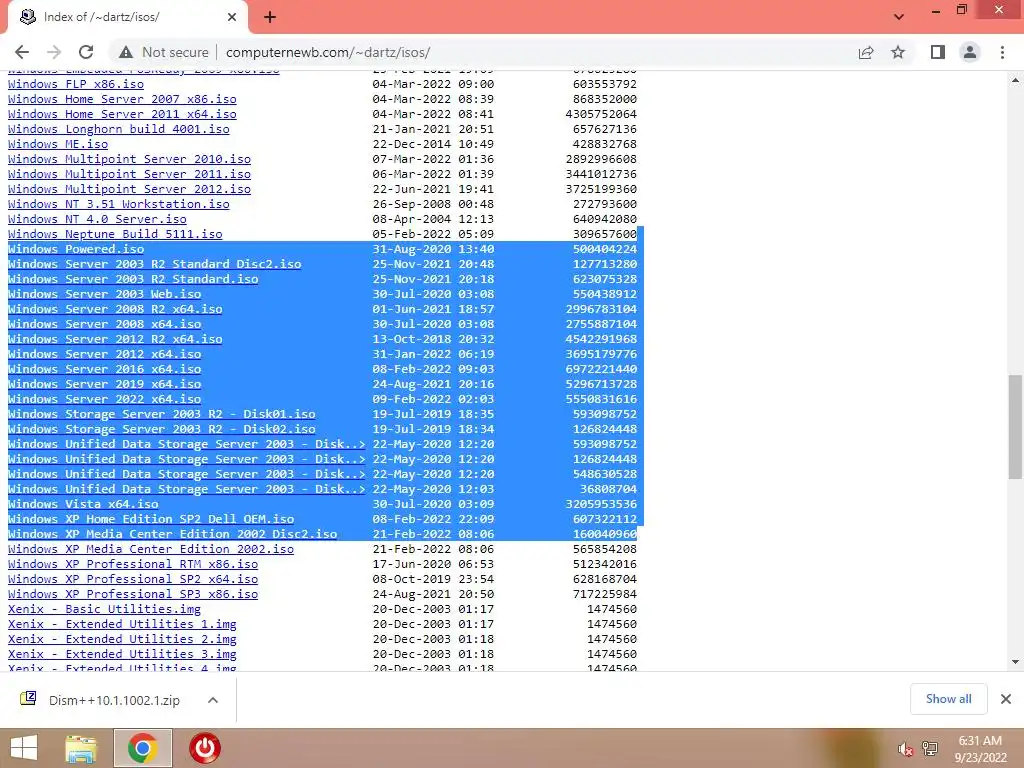The width and height of the screenshot is (1024, 768).
Task: Open Windows Multipoint Server 2011.iso
Action: point(129,174)
